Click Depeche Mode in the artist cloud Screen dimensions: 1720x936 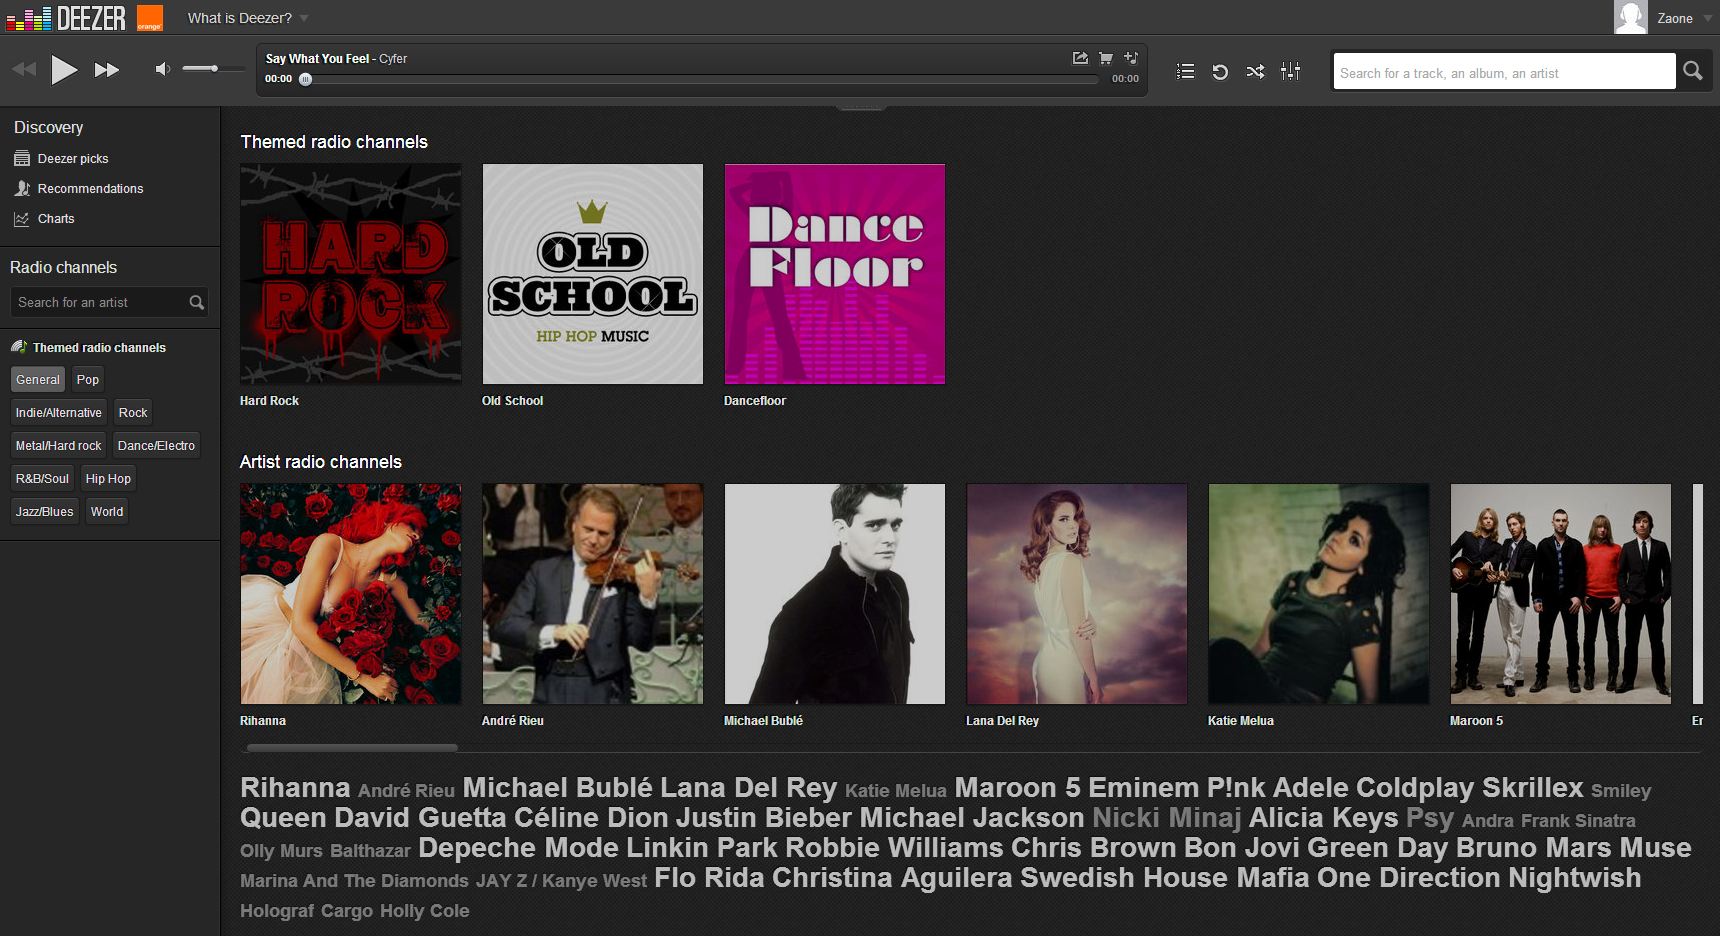pos(518,848)
